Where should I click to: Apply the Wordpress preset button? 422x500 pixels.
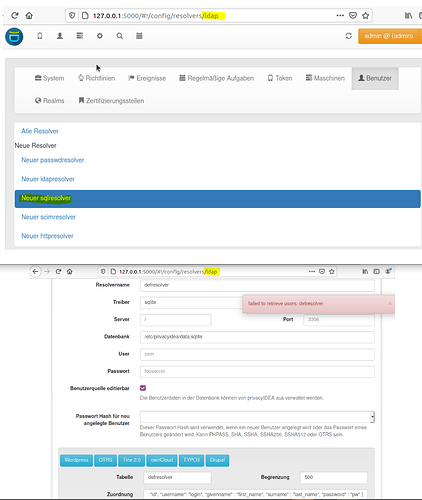(x=76, y=460)
